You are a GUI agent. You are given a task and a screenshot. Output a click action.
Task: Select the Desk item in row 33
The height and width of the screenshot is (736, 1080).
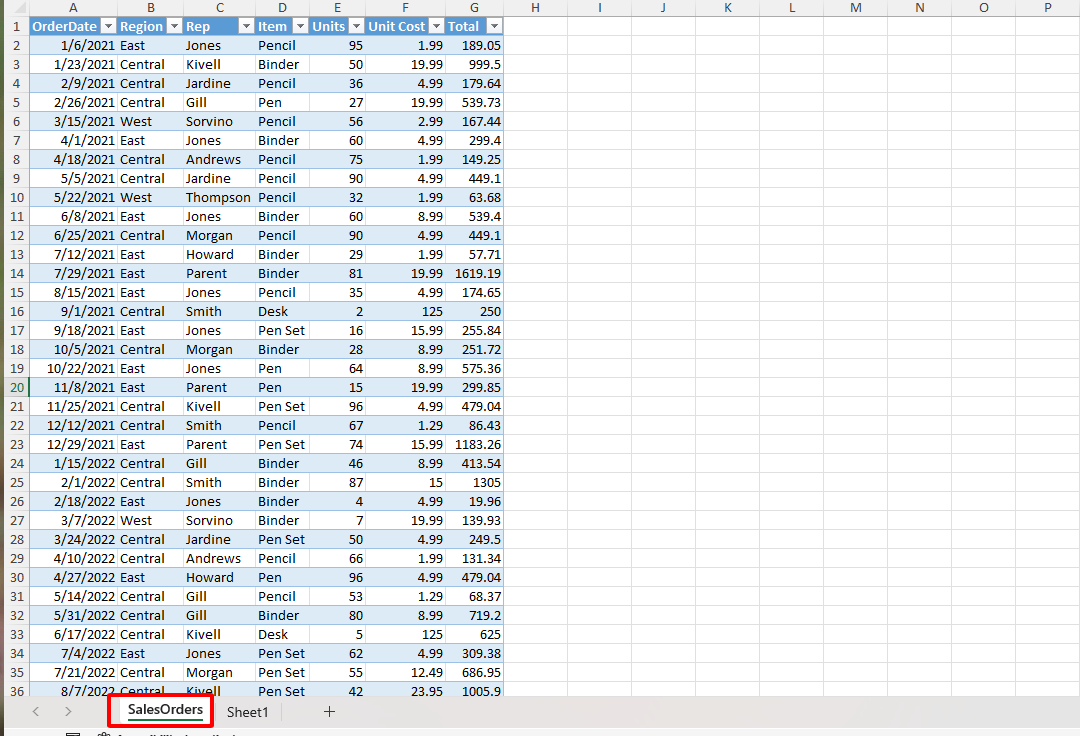pos(282,635)
